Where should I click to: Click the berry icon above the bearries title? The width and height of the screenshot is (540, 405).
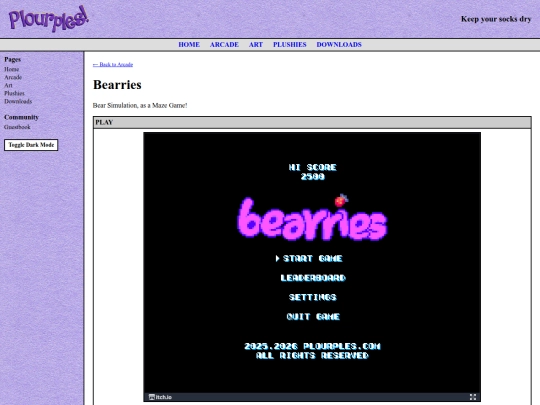pyautogui.click(x=341, y=200)
